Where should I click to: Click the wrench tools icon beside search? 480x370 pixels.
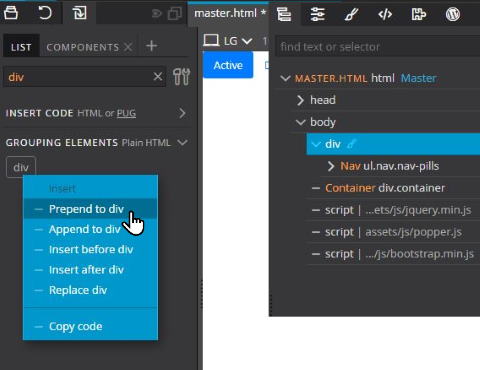tap(182, 77)
